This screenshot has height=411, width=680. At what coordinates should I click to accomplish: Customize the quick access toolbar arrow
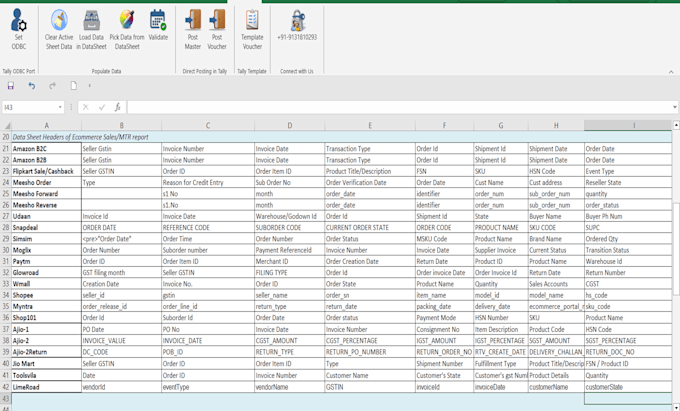(90, 86)
